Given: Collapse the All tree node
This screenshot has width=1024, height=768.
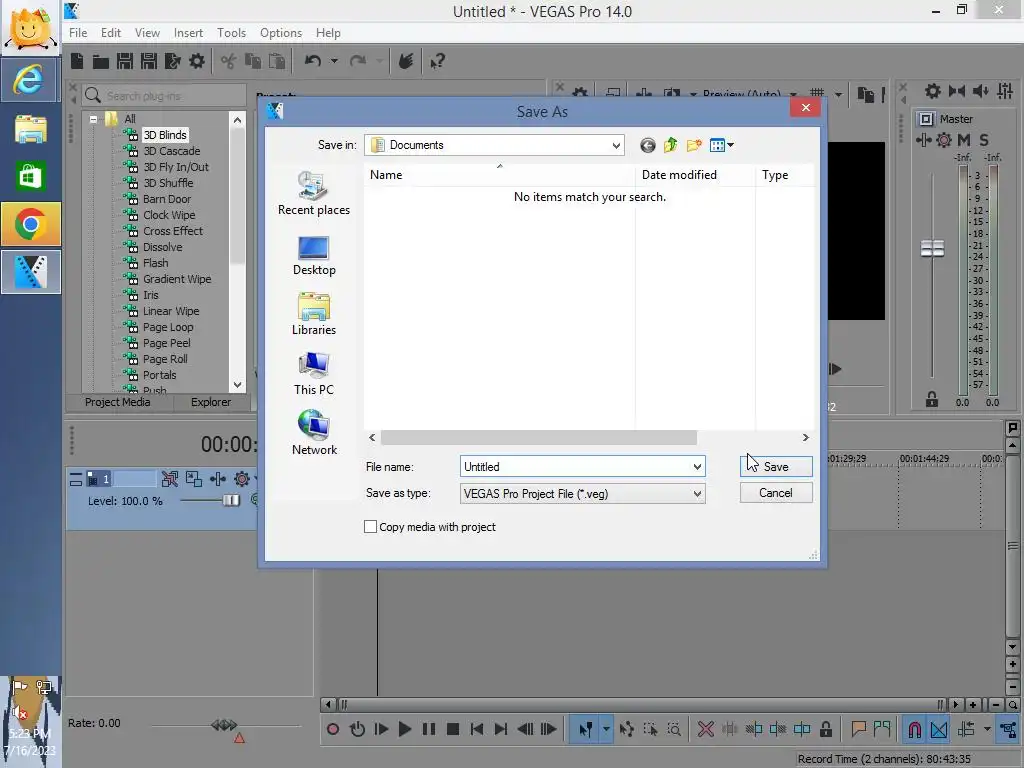Looking at the screenshot, I should 93,119.
